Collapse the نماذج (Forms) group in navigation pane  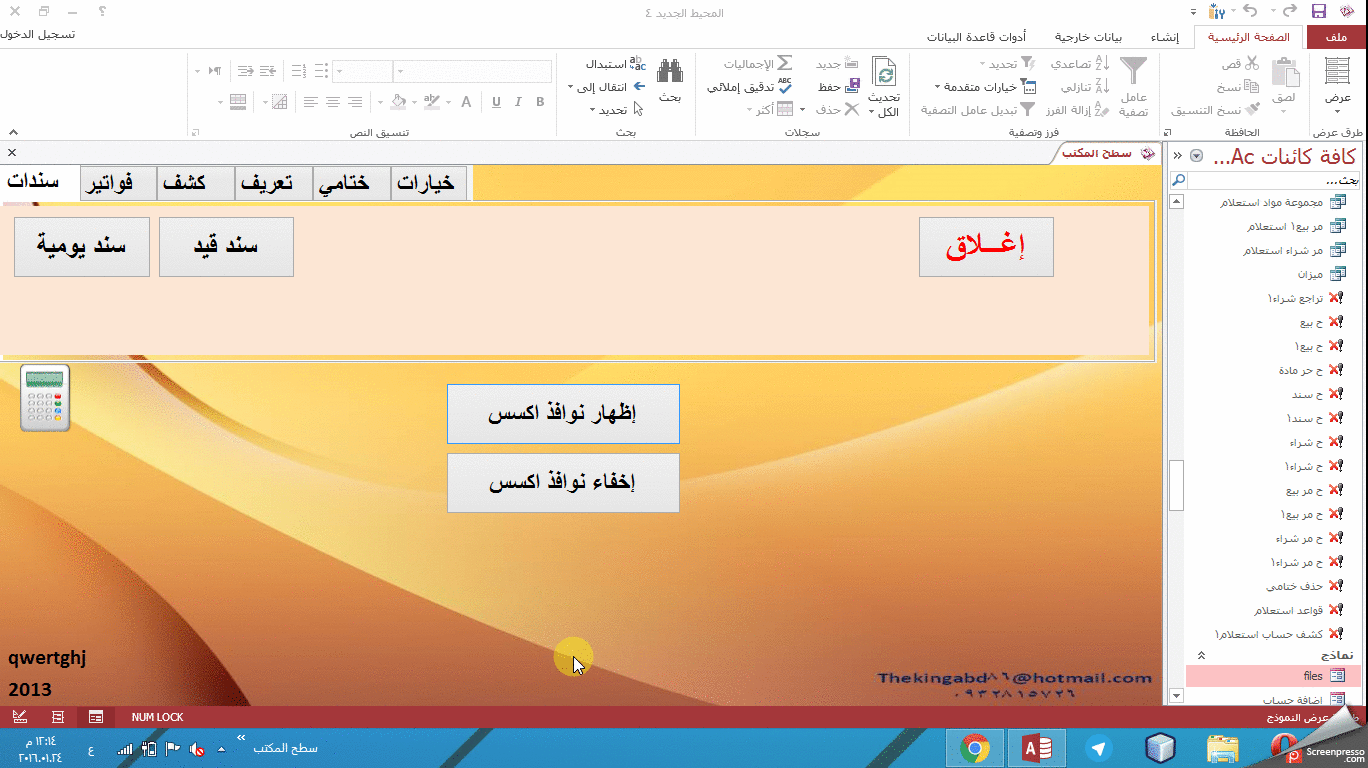tap(1201, 655)
